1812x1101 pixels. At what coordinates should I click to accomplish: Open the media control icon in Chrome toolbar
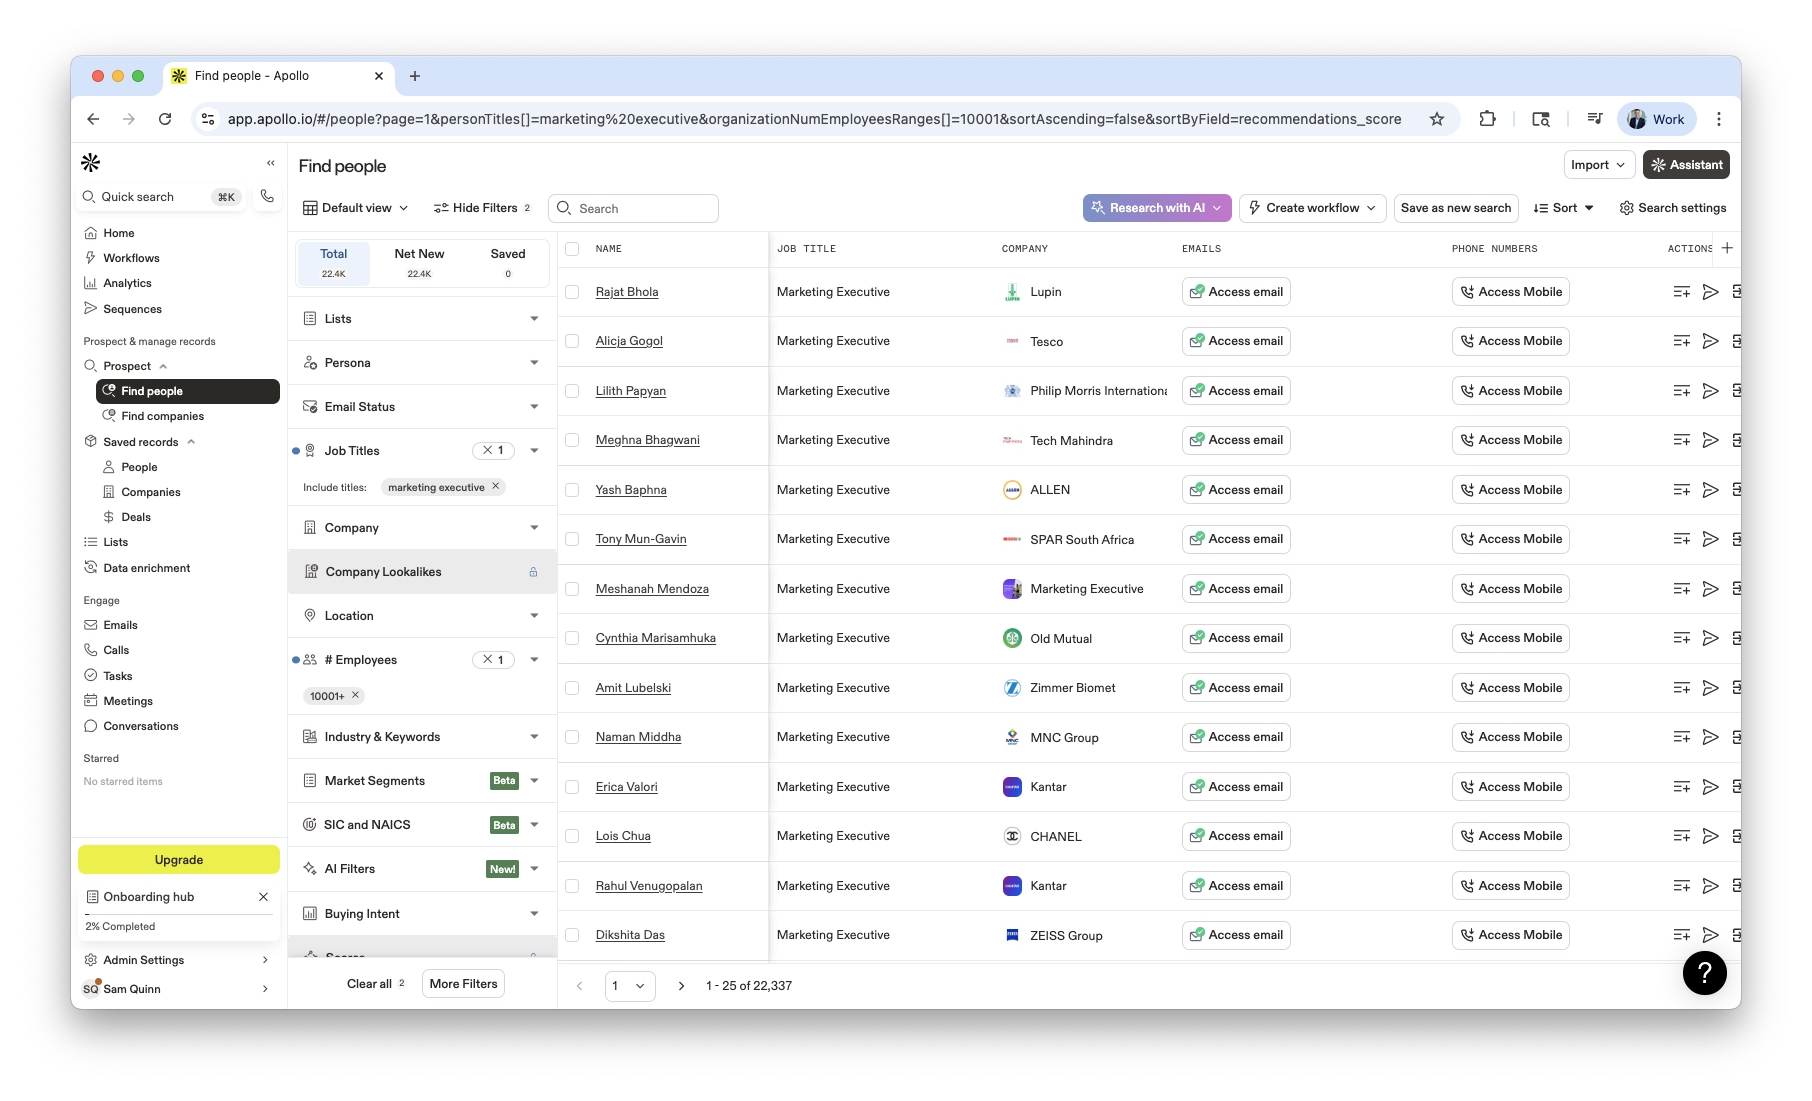[x=1595, y=119]
